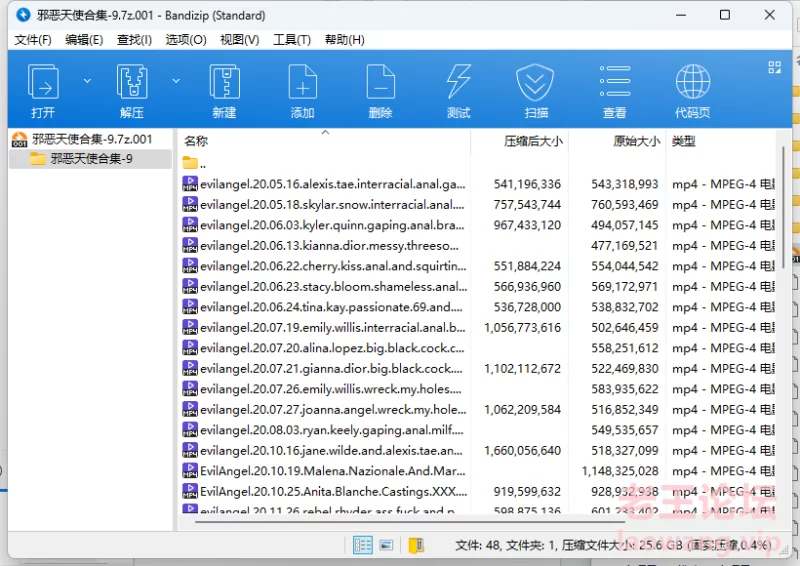Viewport: 800px width, 566px height.
Task: Click the Delete (删除) file icon
Action: pos(381,82)
